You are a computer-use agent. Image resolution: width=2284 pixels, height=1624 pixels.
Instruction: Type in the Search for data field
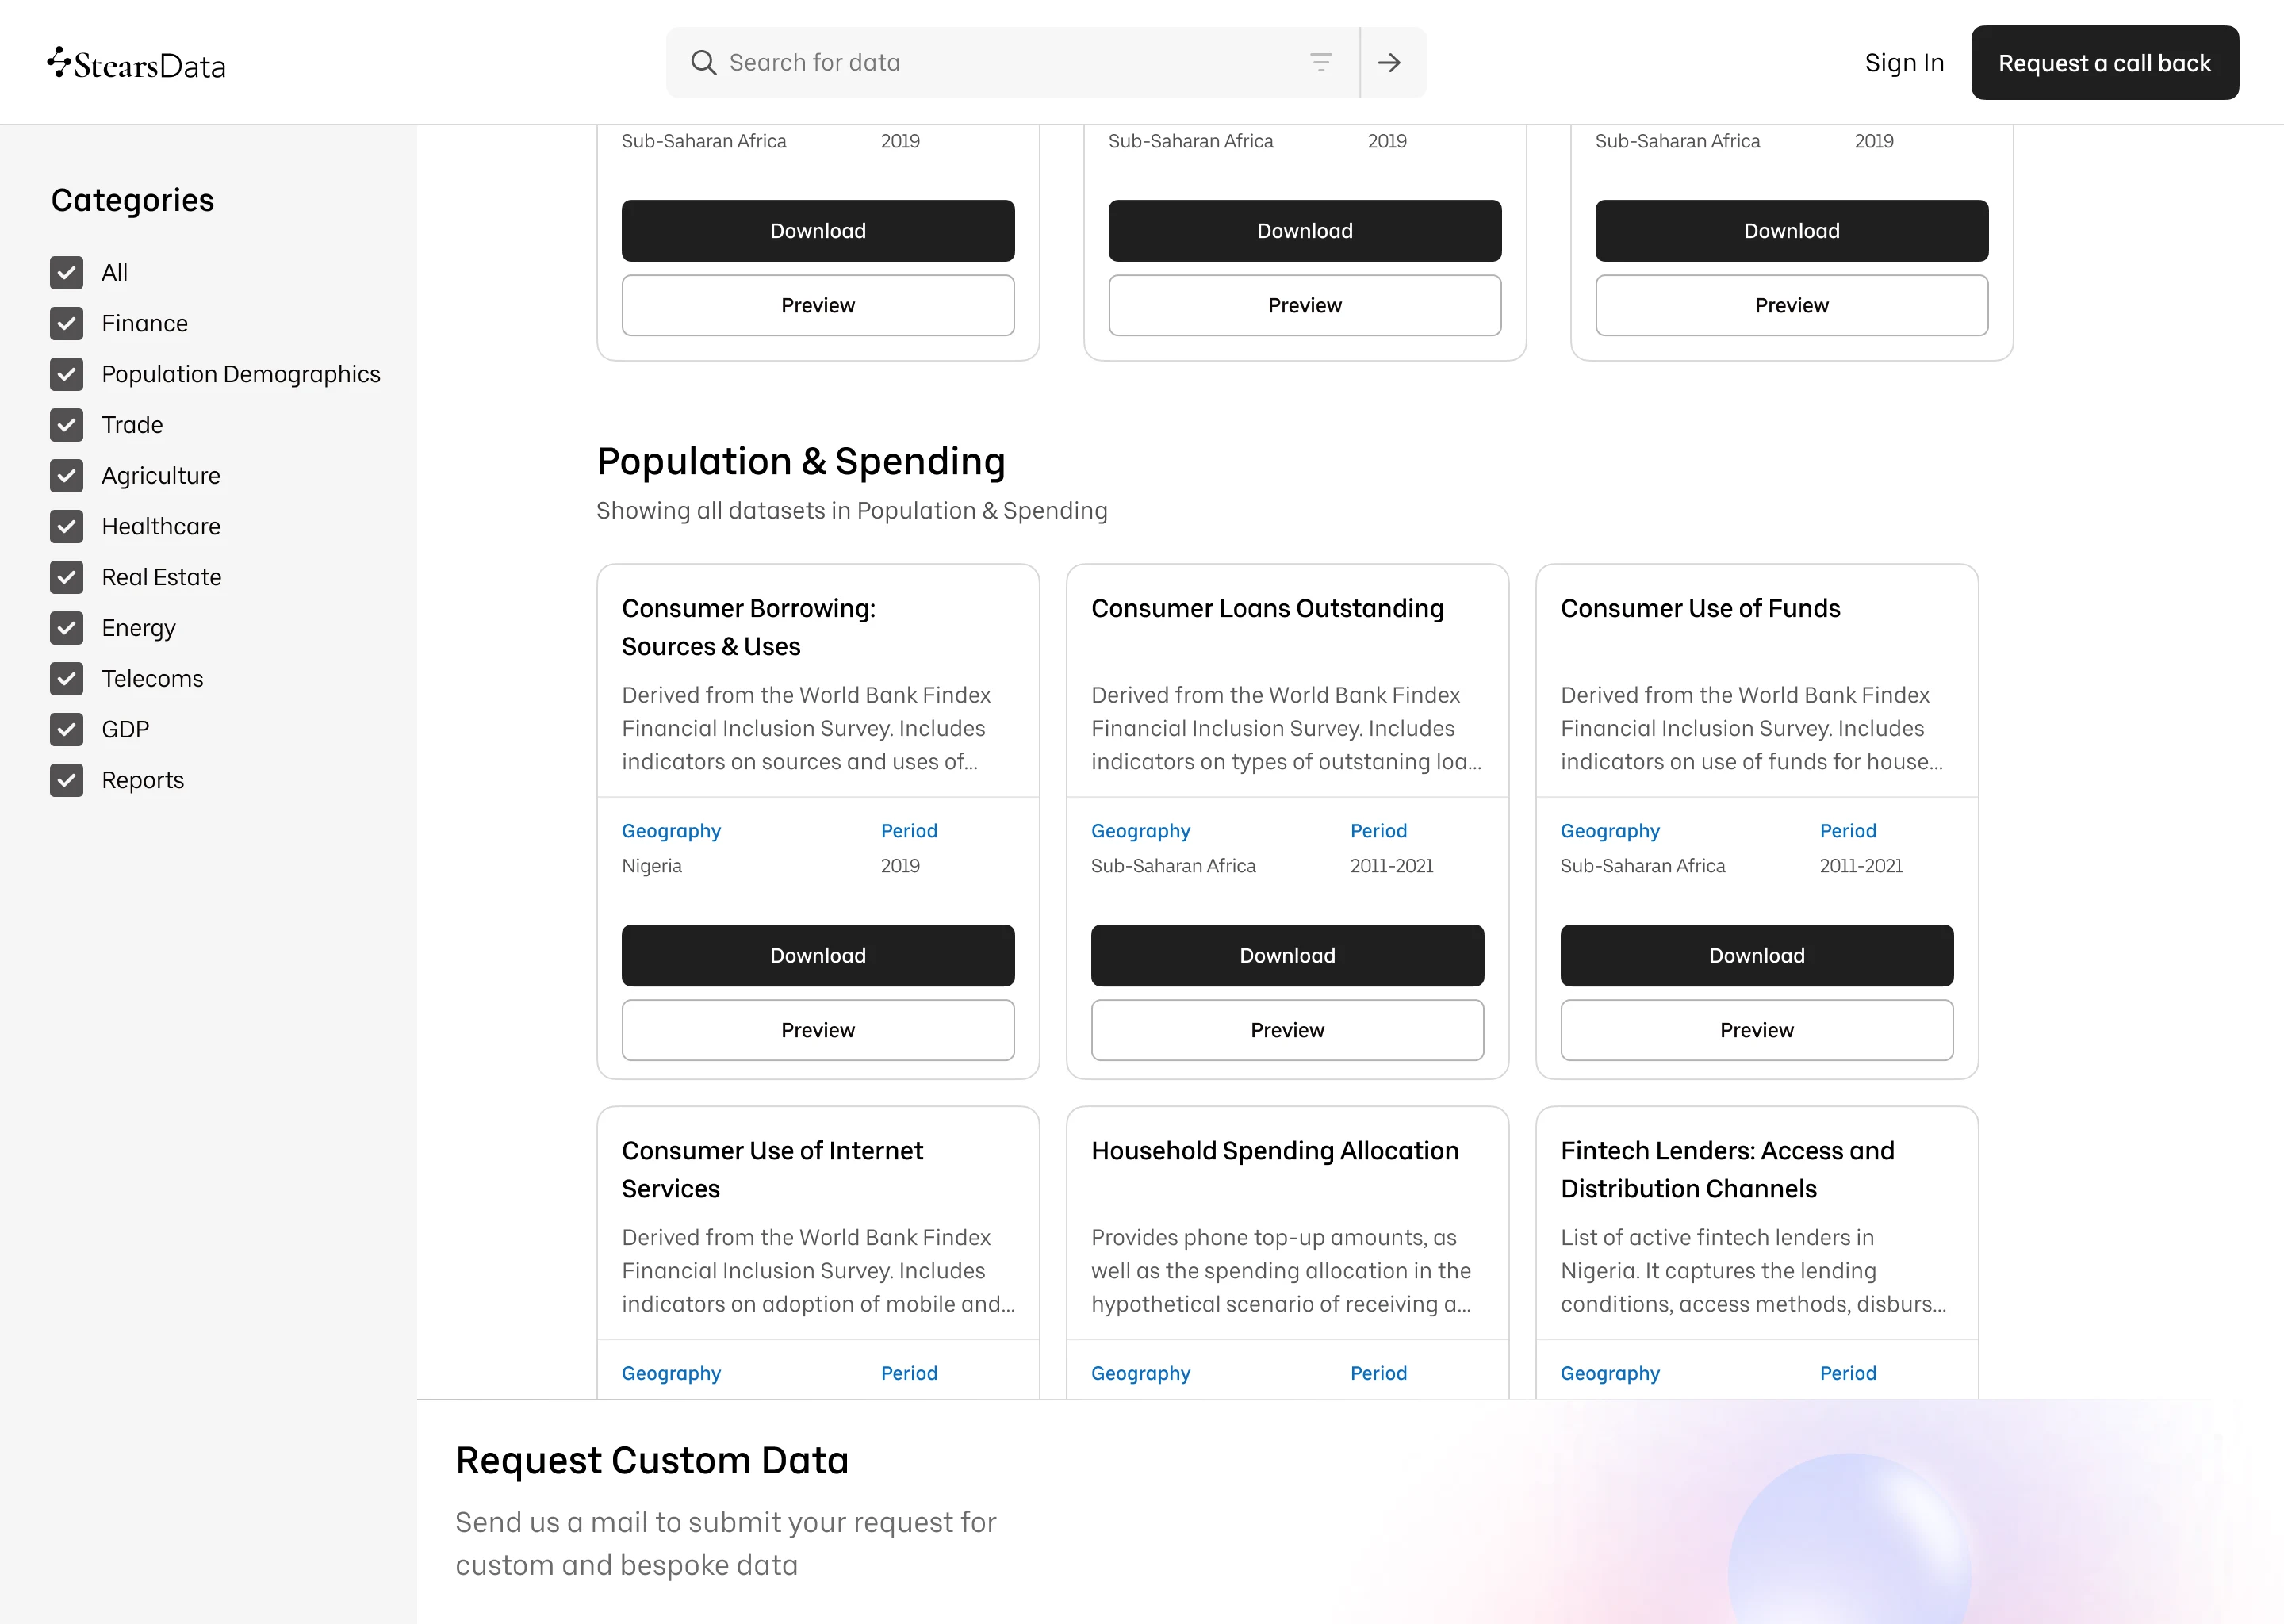tap(1010, 63)
